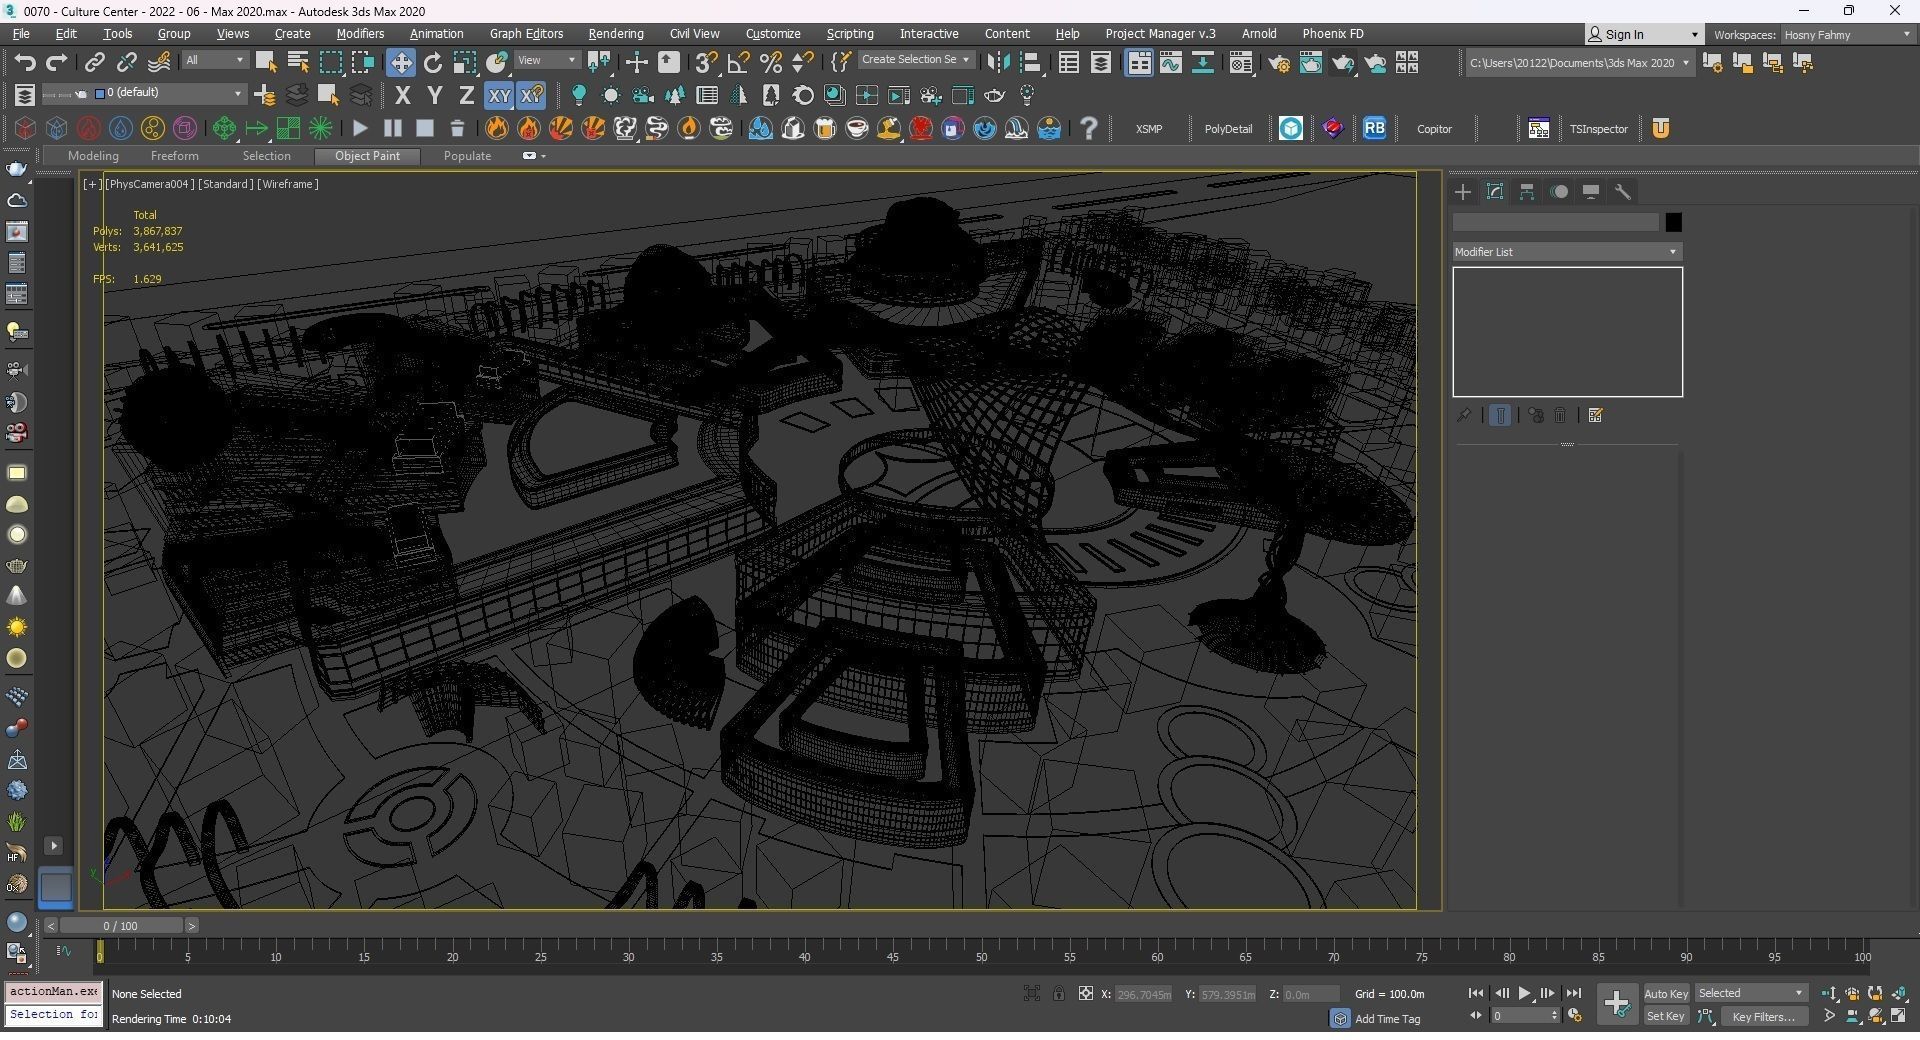This screenshot has width=1920, height=1040.
Task: Activate the Select and Uniform Scale tool
Action: coord(464,62)
